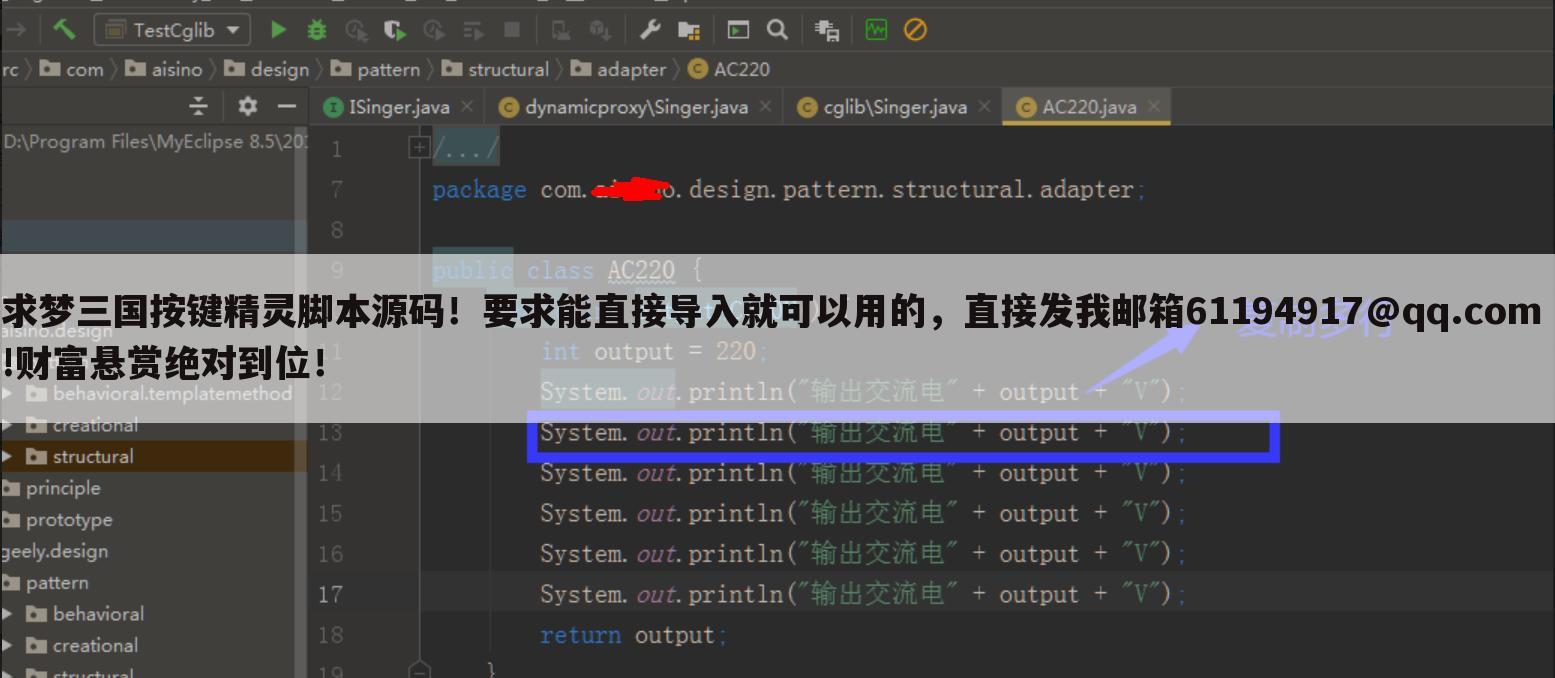Image resolution: width=1555 pixels, height=678 pixels.
Task: Expand the 'creational' arrow below behavioral
Action: [8, 645]
